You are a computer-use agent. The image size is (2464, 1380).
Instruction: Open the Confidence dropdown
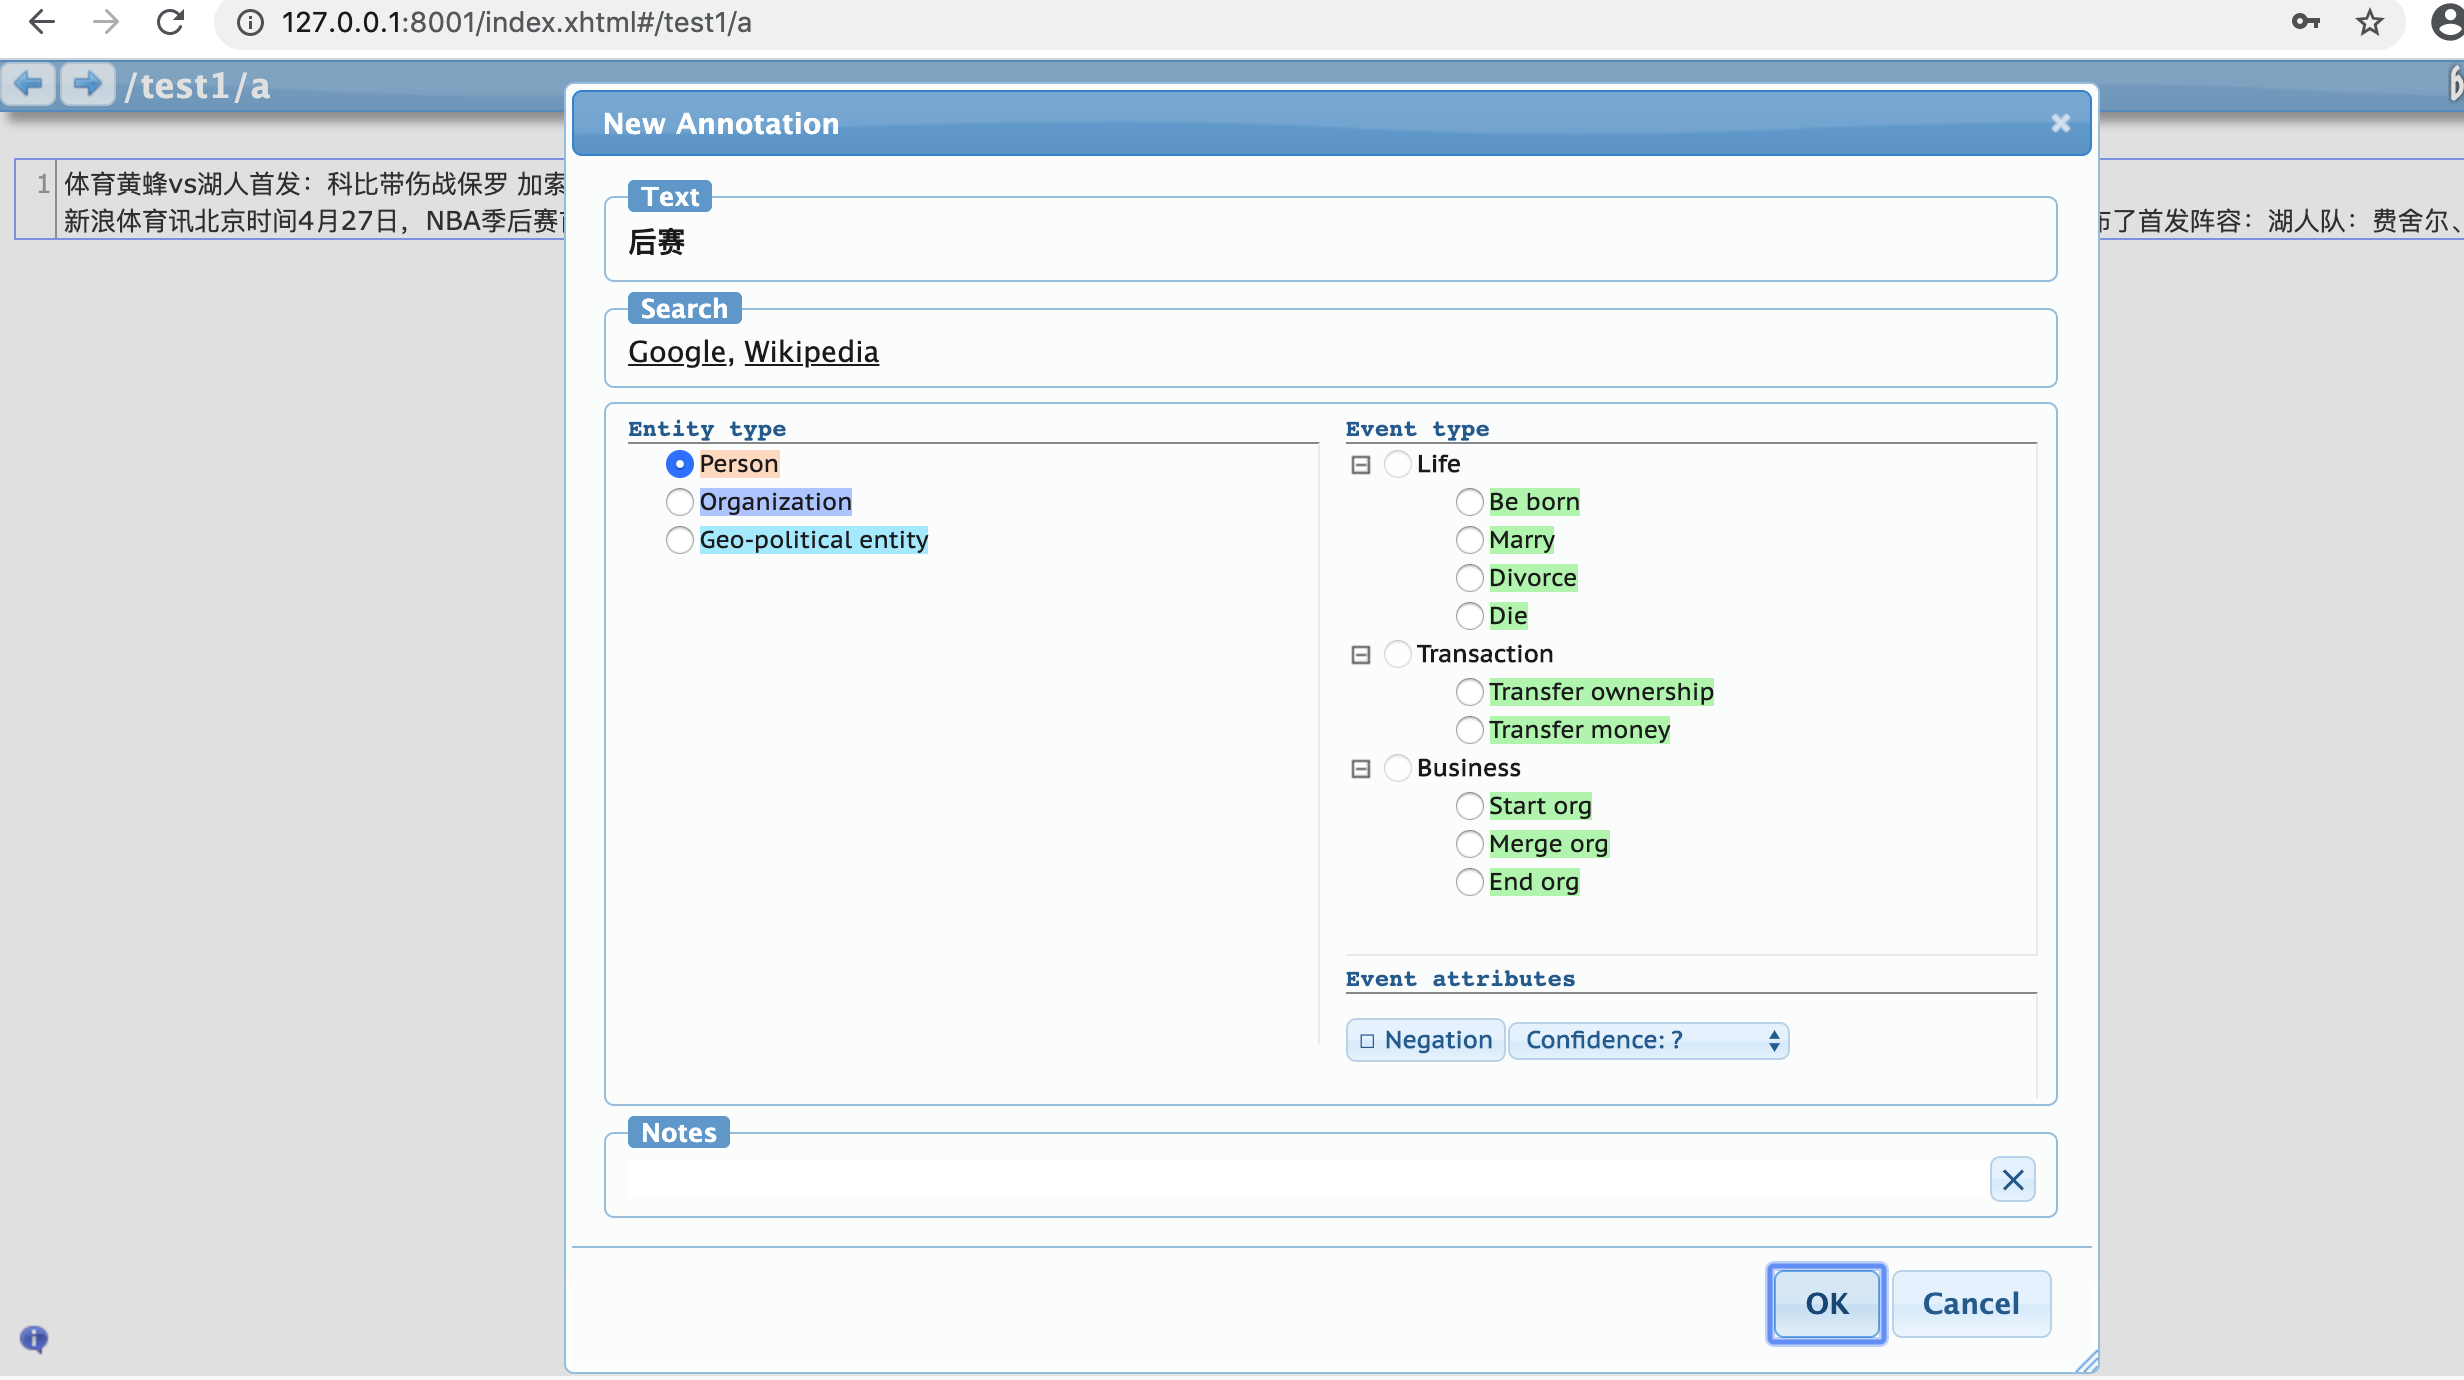tap(1648, 1041)
